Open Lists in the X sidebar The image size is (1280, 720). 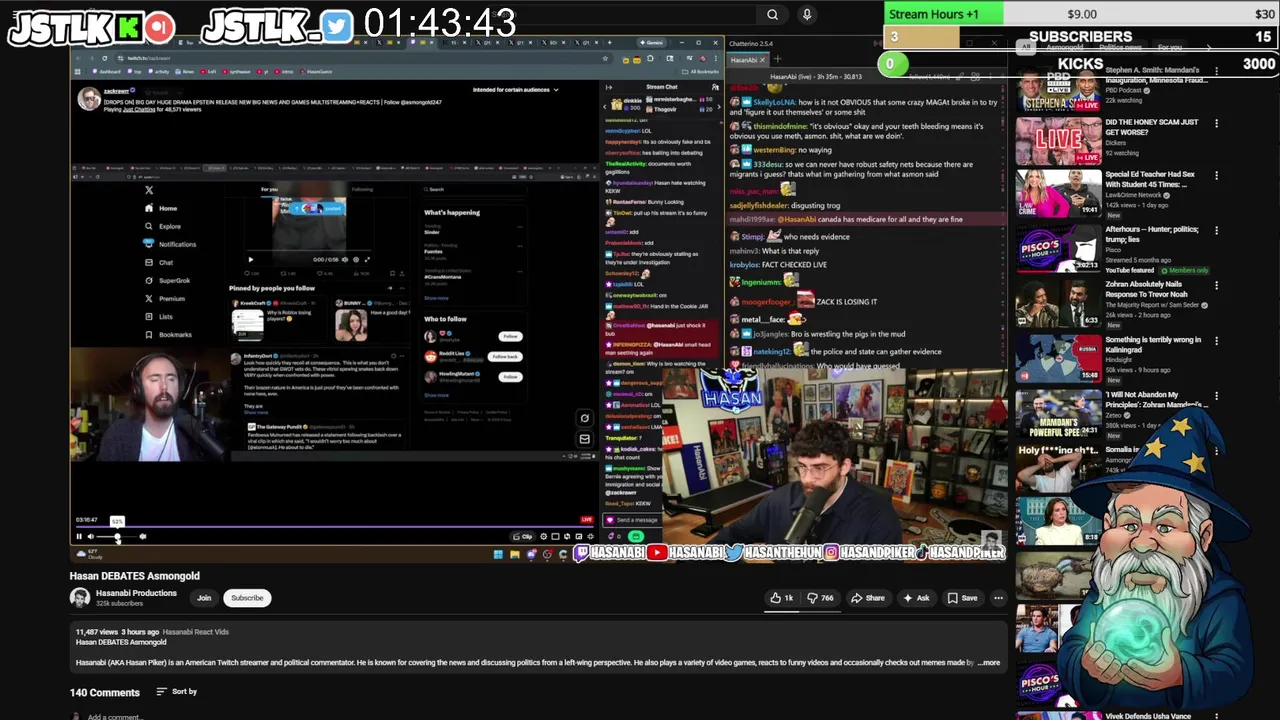click(x=159, y=316)
